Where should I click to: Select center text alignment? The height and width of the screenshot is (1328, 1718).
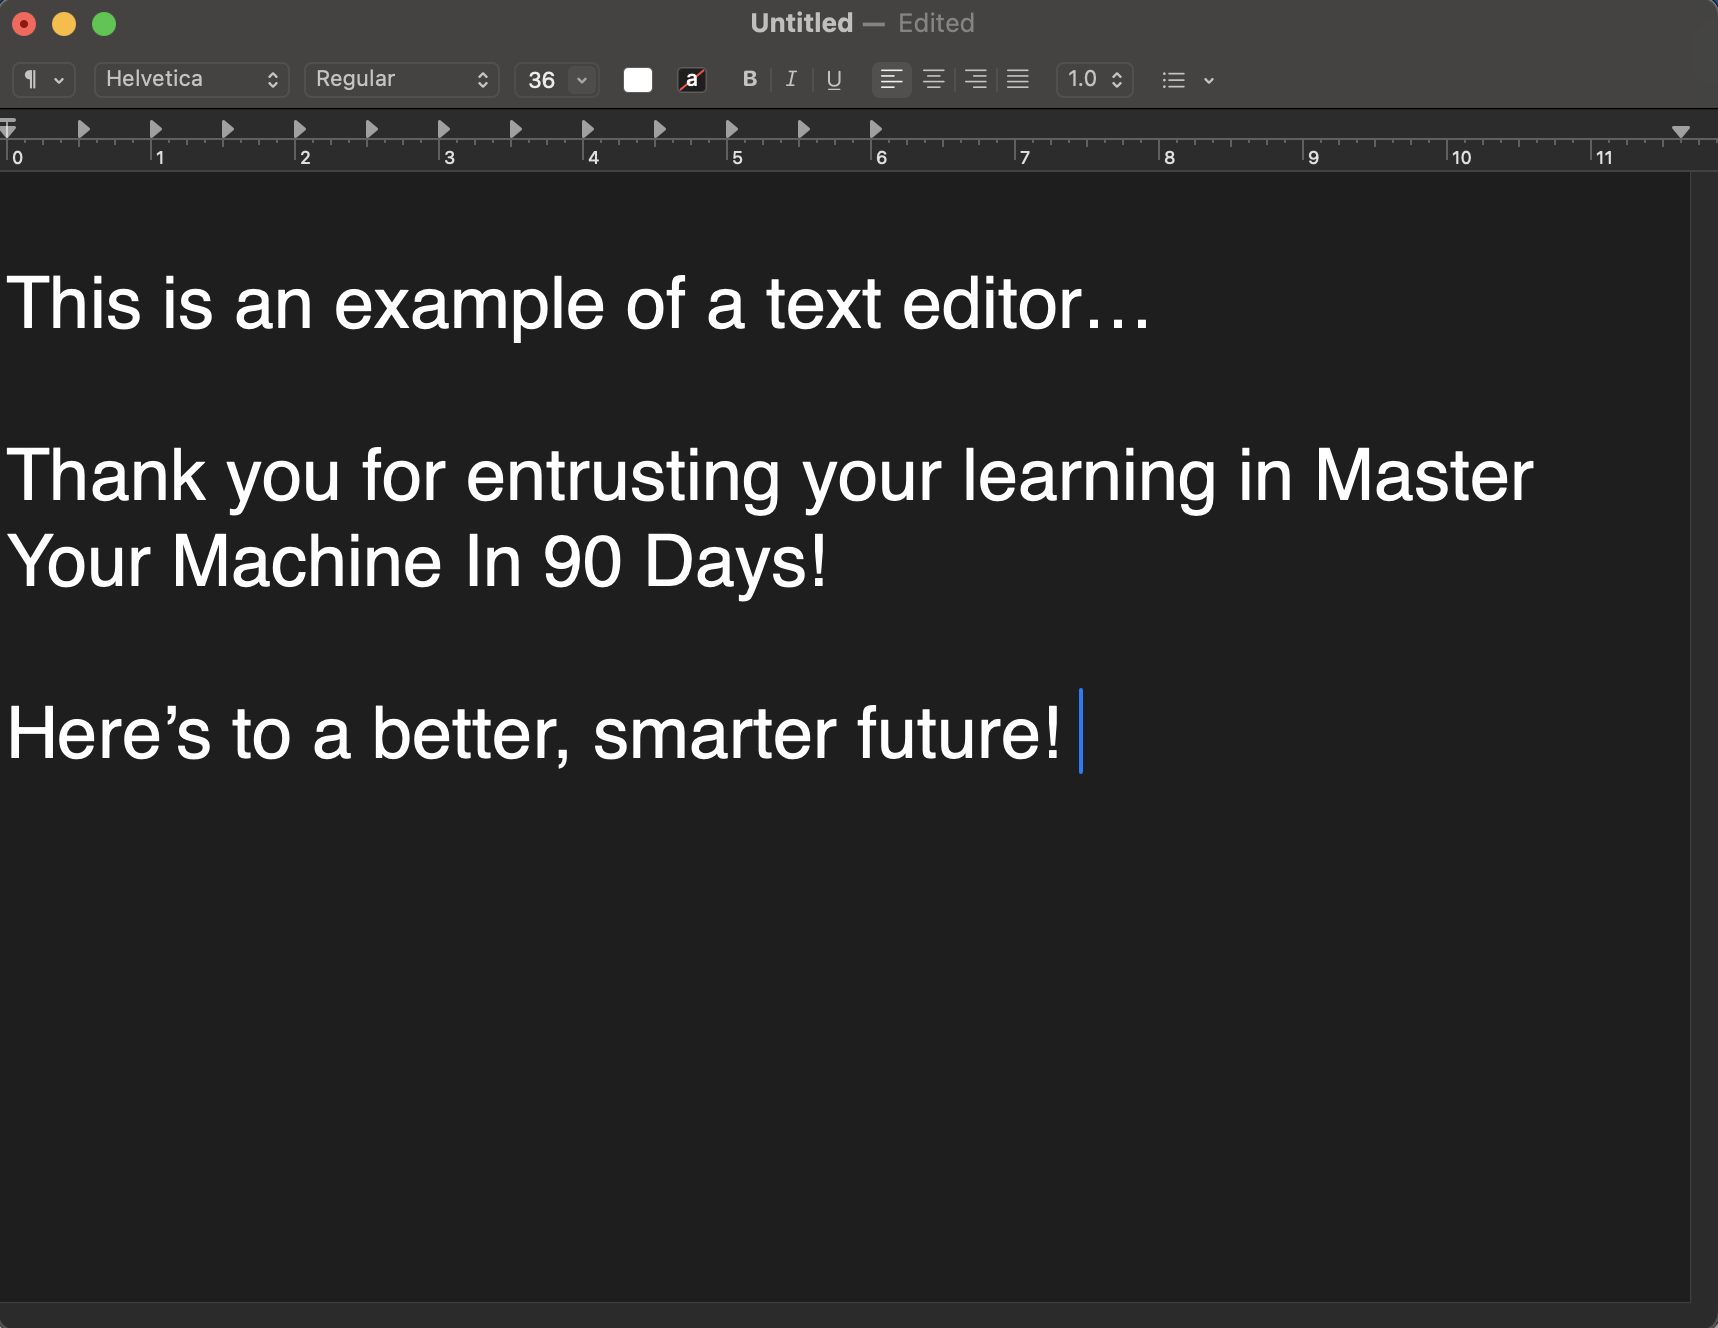(933, 79)
